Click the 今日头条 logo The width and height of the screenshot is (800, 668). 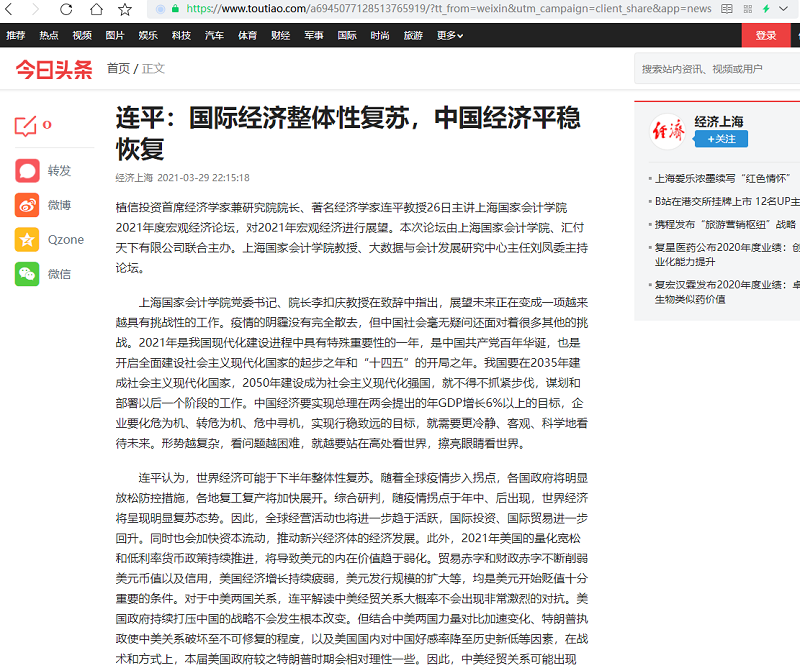53,69
